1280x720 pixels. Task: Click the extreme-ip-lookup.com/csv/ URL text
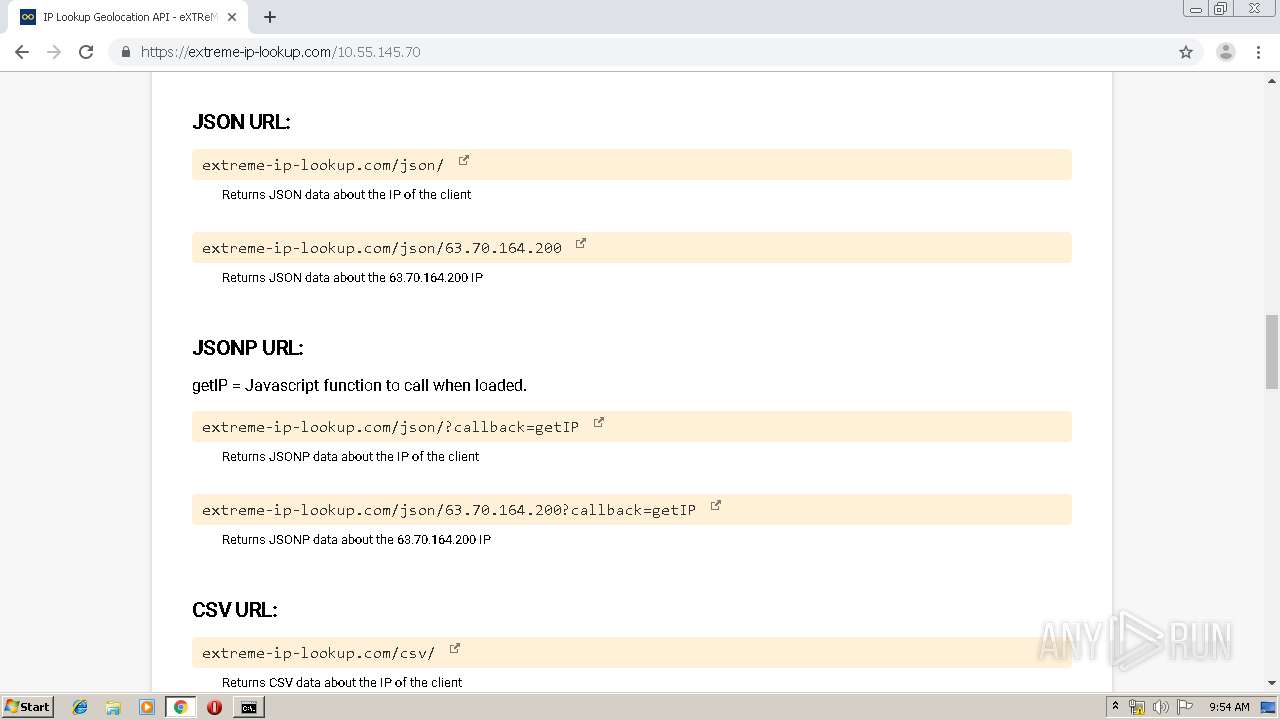pos(318,653)
